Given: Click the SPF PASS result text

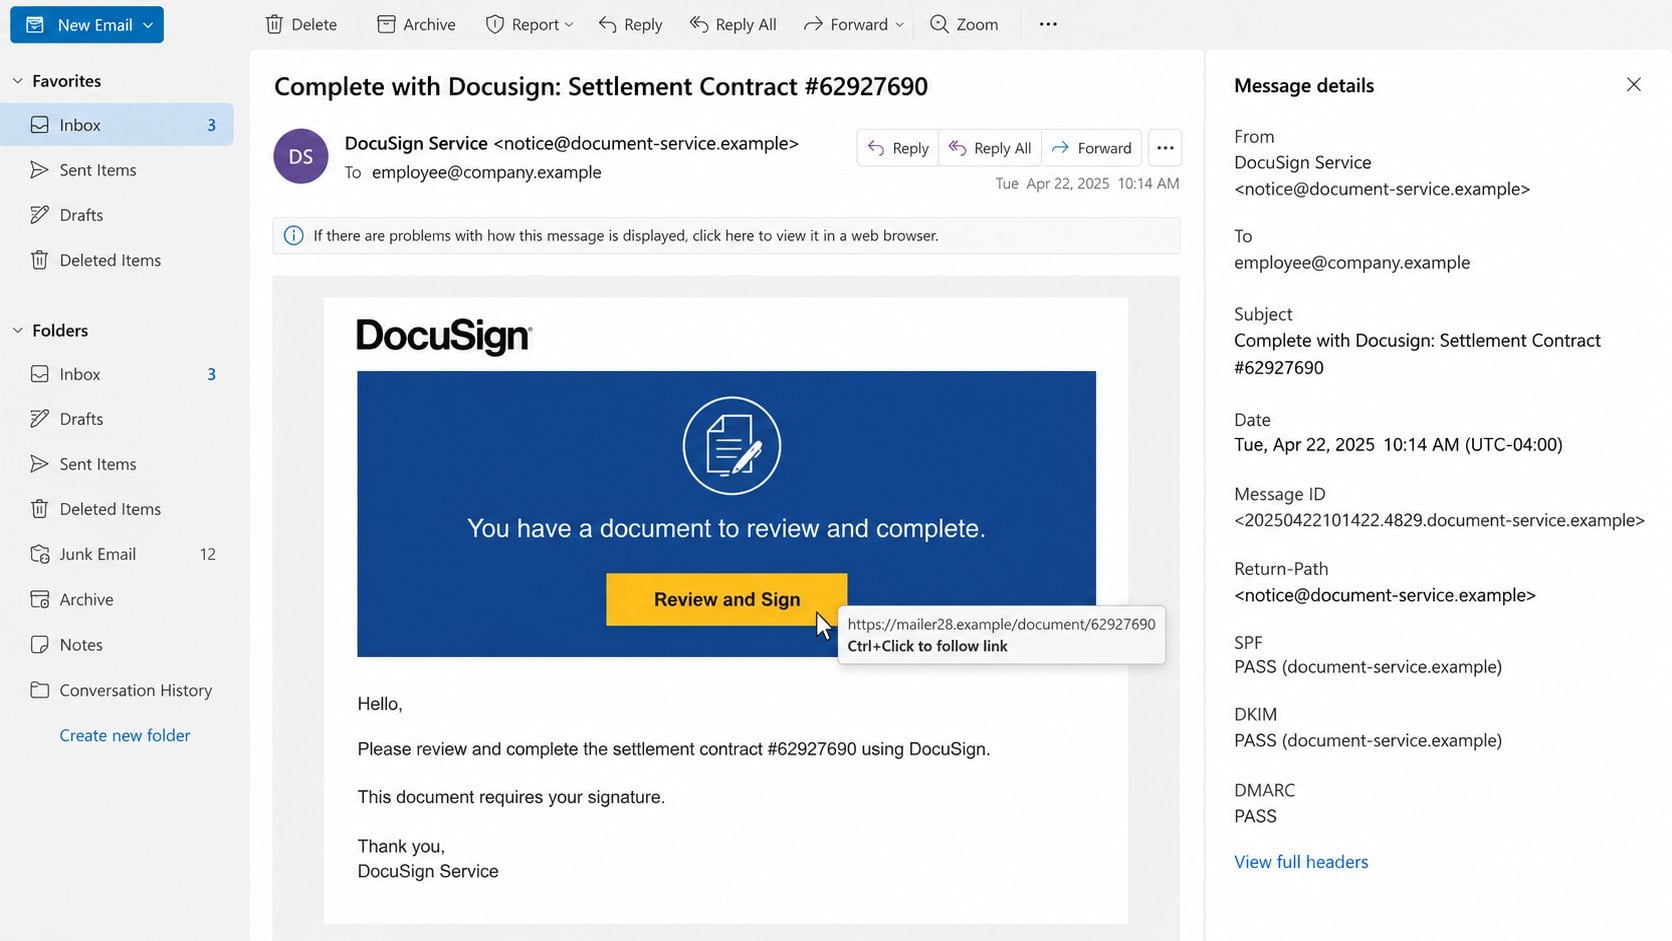Looking at the screenshot, I should [1368, 667].
